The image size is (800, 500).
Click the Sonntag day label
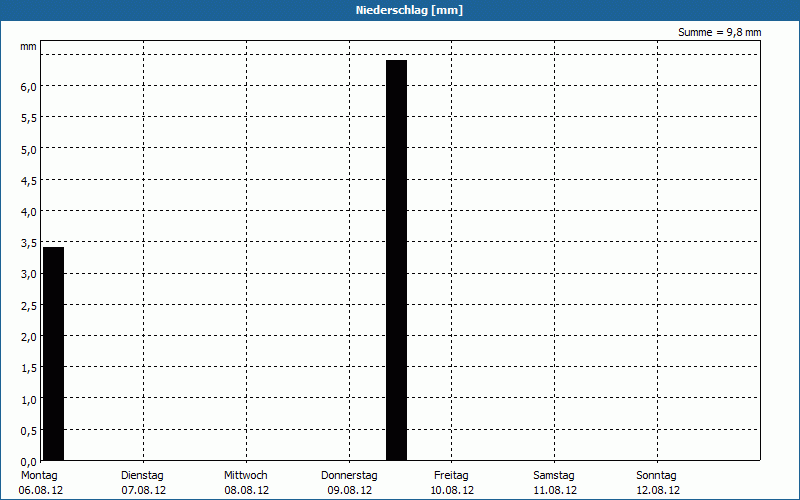pos(657,476)
